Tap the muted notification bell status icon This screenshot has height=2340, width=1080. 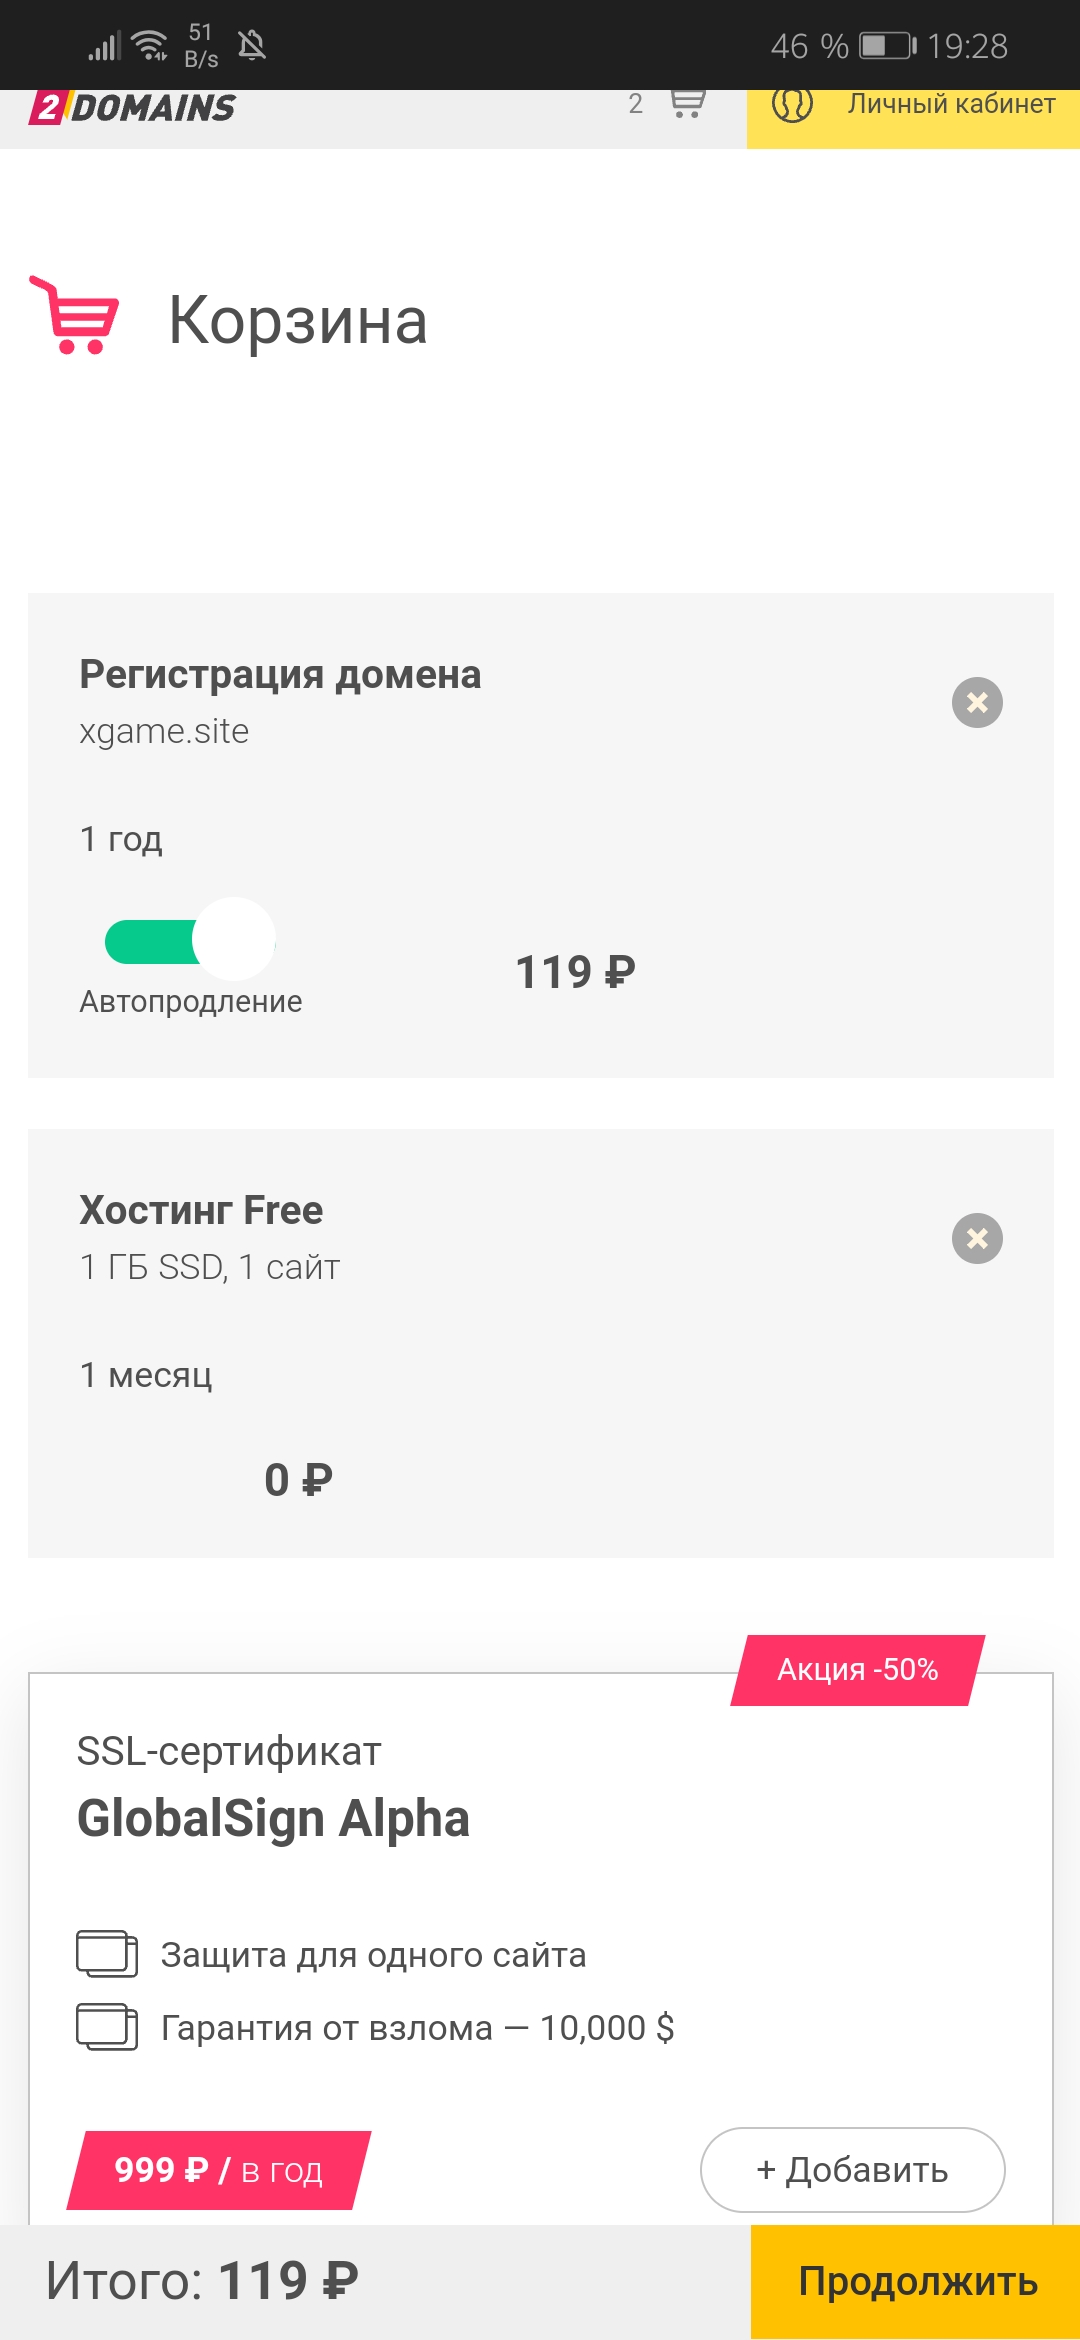[x=252, y=45]
